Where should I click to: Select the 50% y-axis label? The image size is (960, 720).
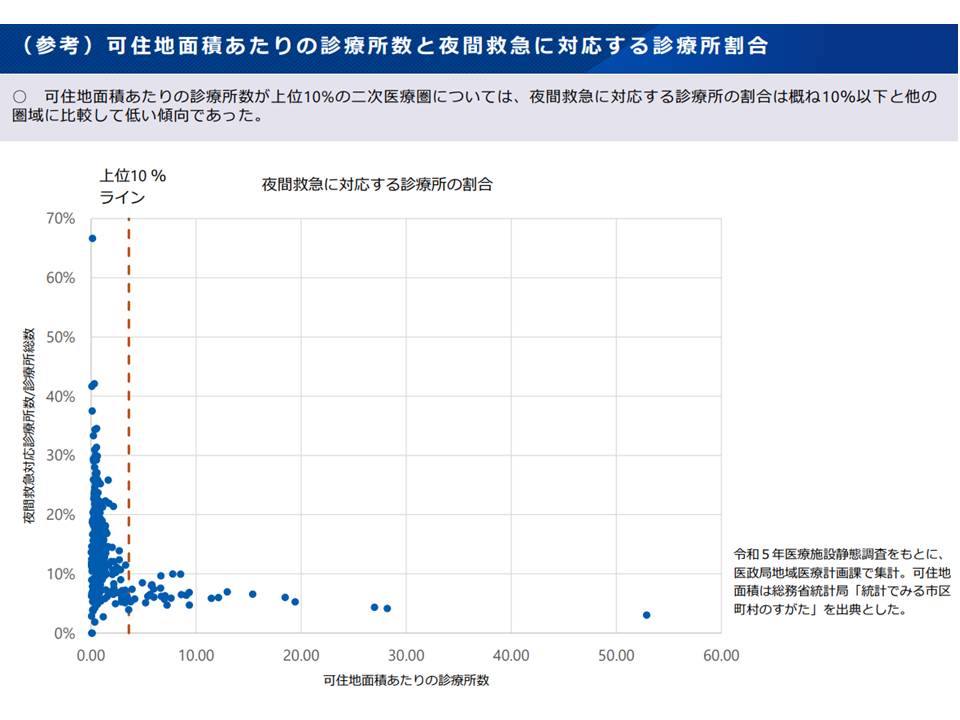61,337
